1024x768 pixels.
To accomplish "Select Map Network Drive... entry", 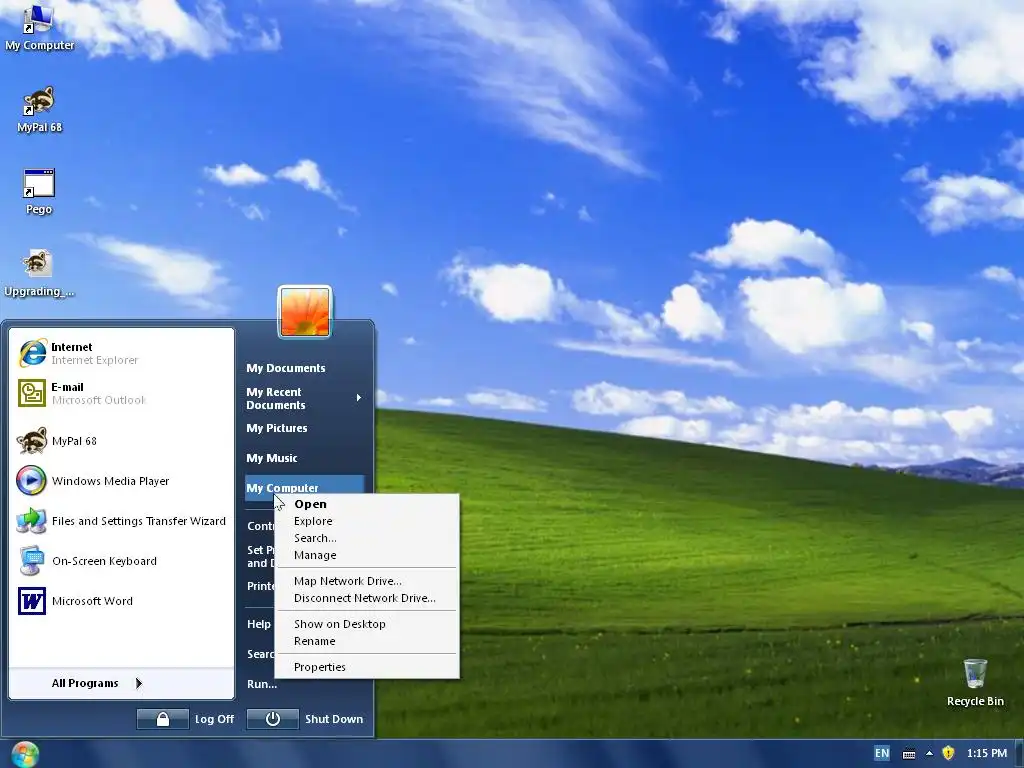I will (367, 581).
